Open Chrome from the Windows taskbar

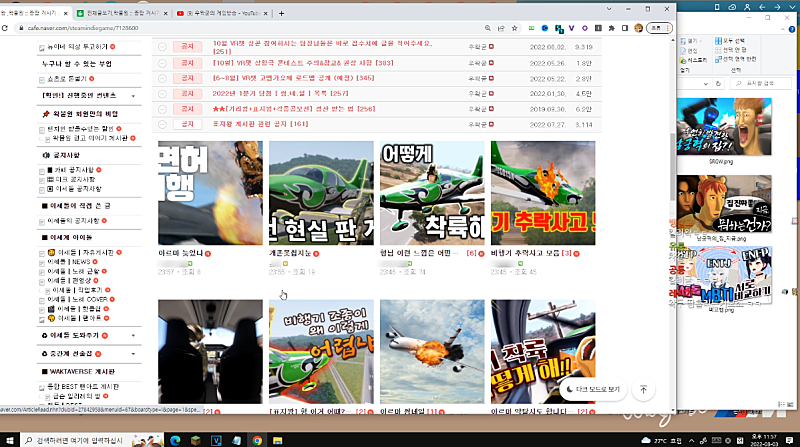(257, 439)
